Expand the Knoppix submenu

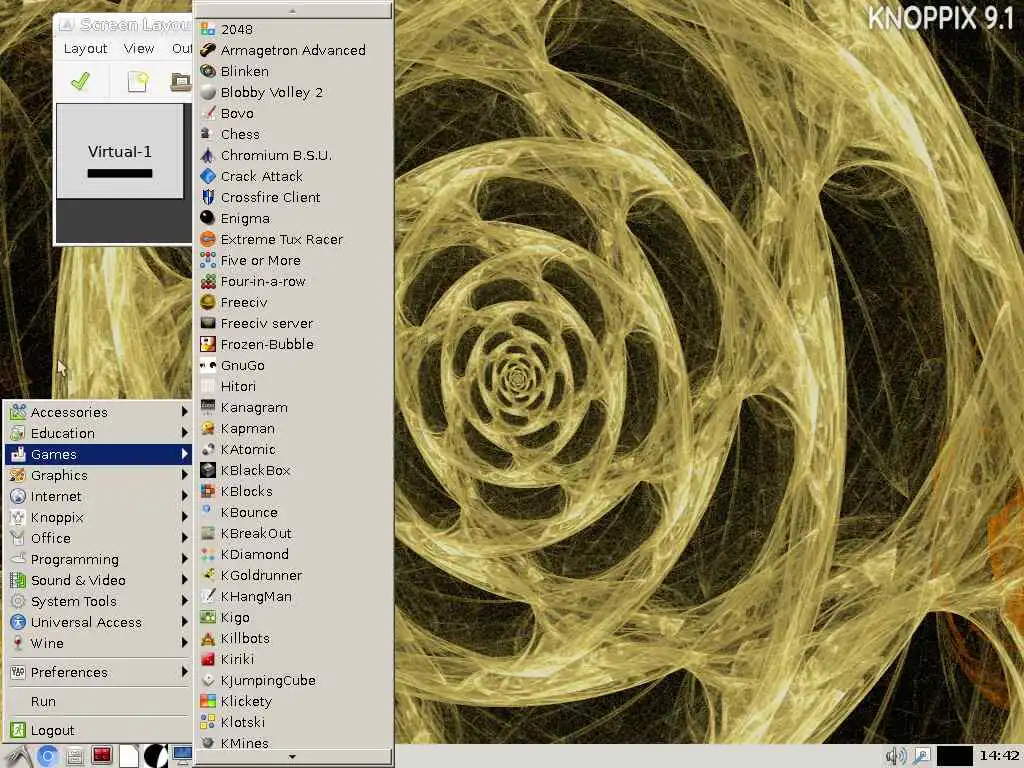[98, 517]
